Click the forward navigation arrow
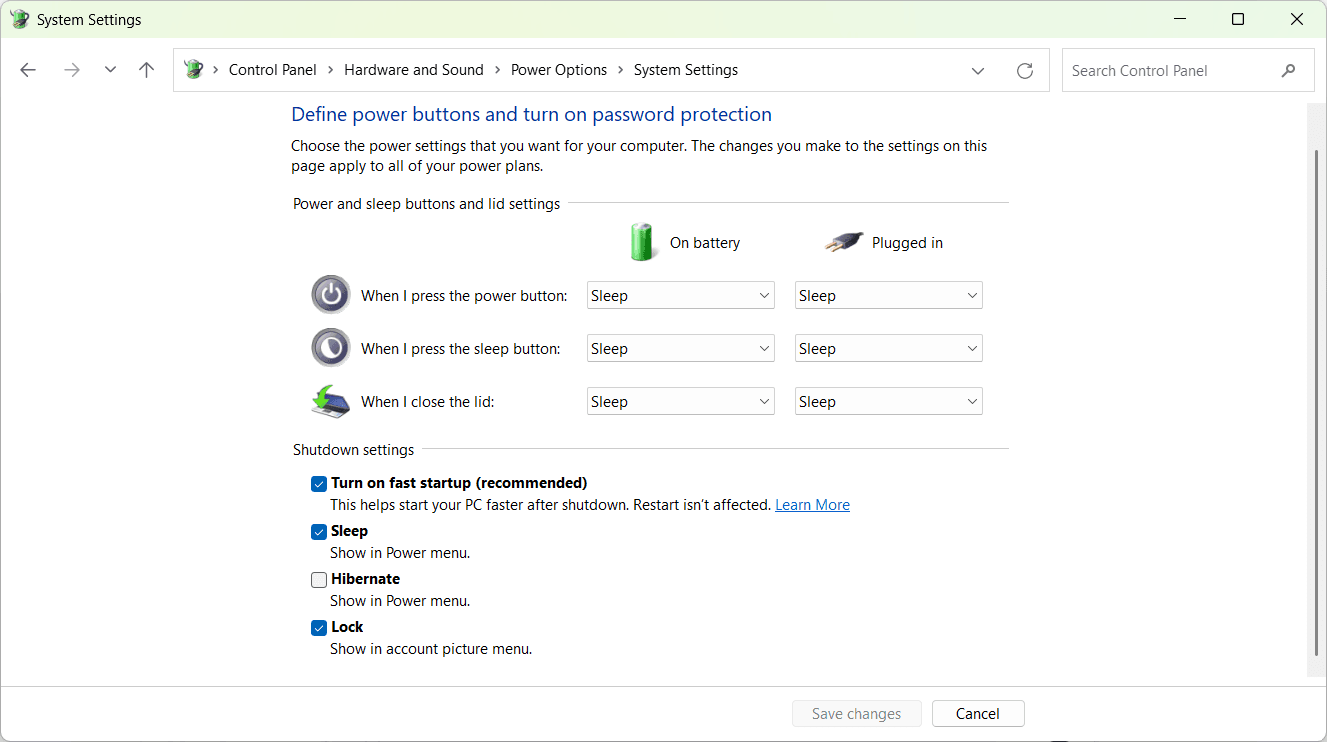 pyautogui.click(x=71, y=70)
